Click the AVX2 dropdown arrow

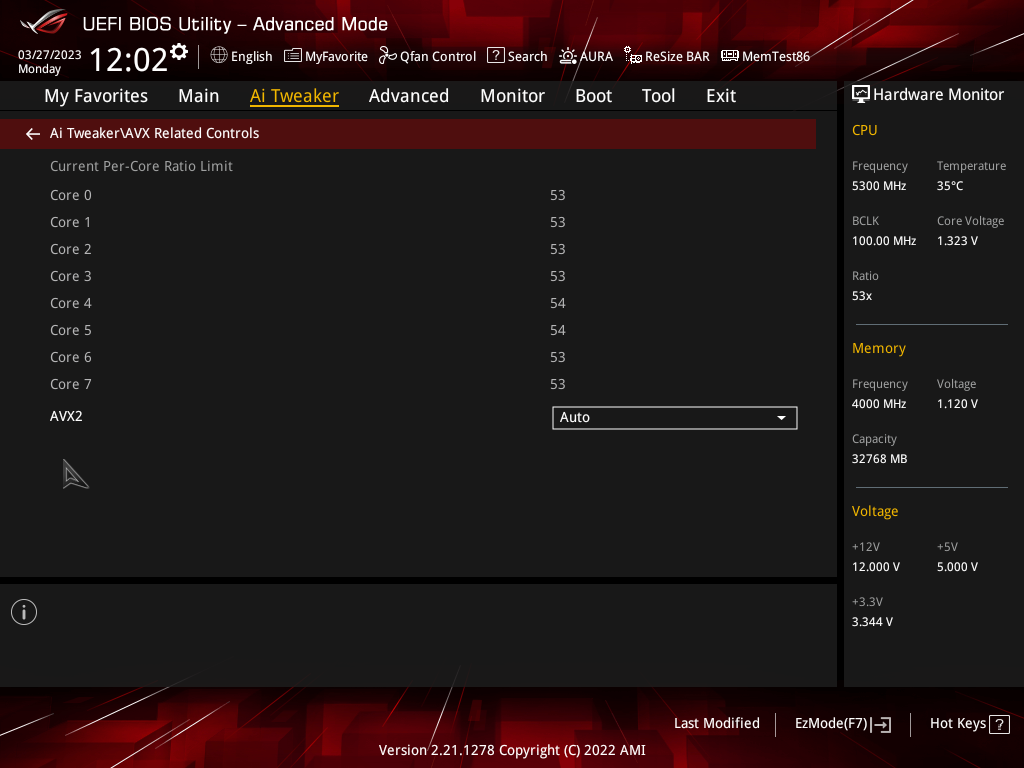coord(781,418)
